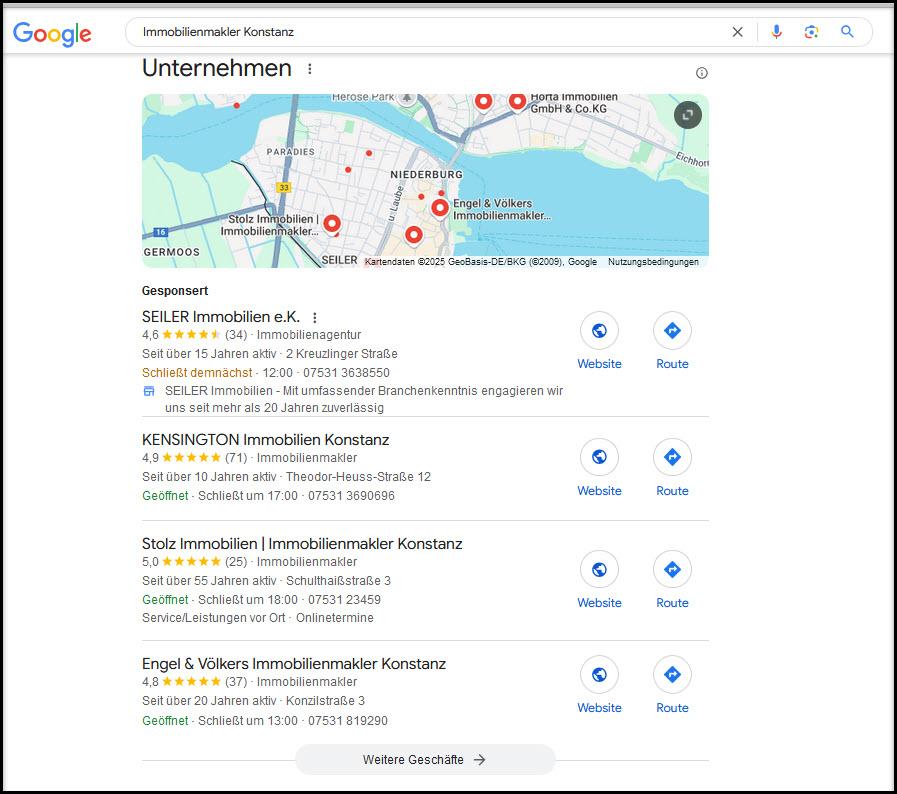Open Nutzungsbedingungen link on map
897x794 pixels.
(x=653, y=262)
